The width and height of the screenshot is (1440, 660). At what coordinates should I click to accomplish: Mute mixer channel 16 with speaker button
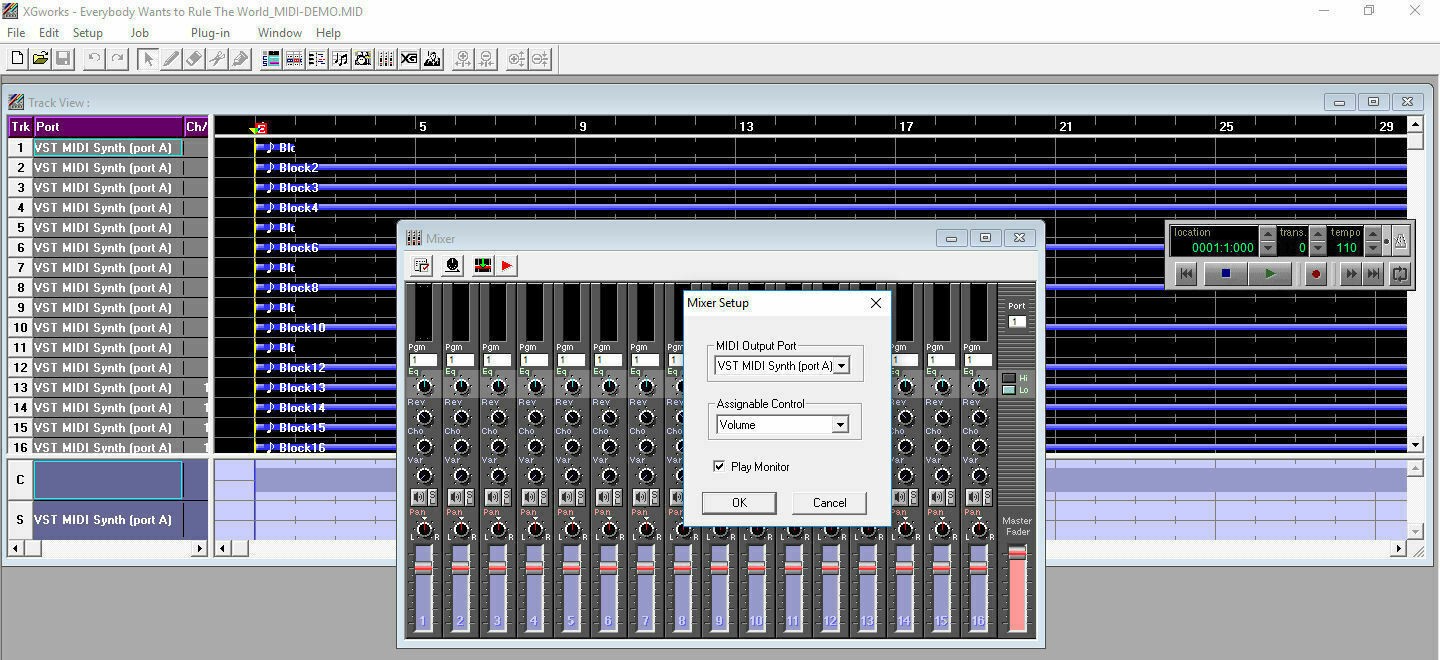click(973, 497)
